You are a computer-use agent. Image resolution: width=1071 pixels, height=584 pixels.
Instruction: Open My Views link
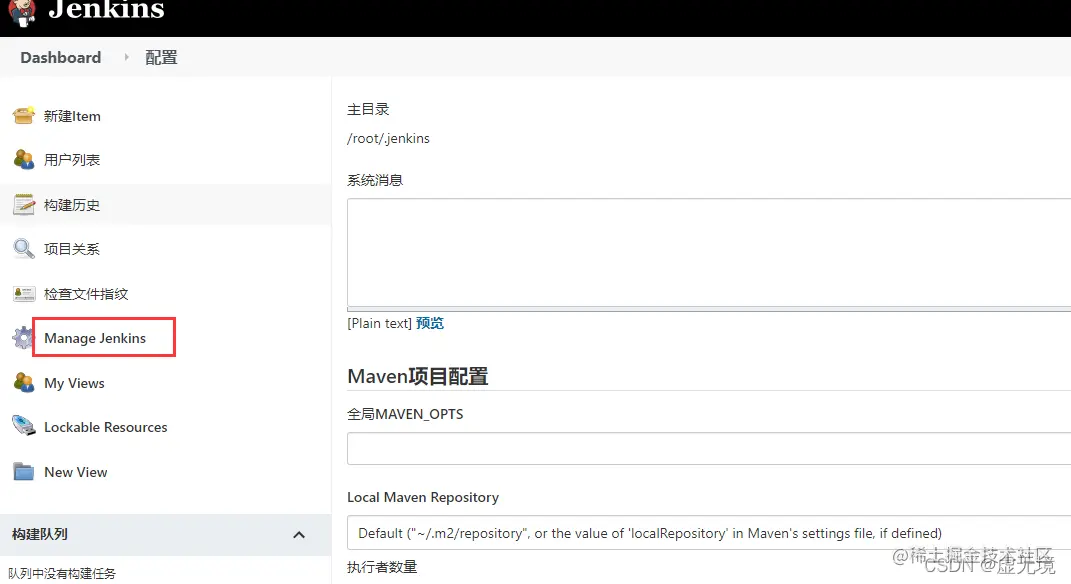74,383
